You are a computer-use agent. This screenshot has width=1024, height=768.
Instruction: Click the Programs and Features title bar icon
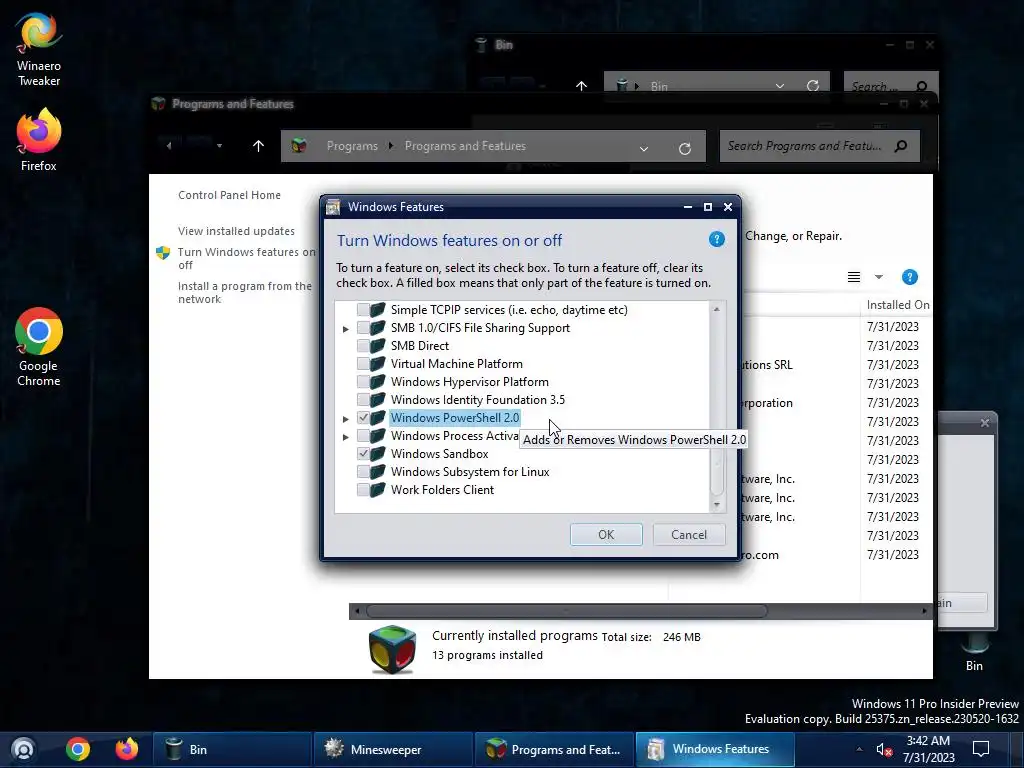pyautogui.click(x=158, y=104)
